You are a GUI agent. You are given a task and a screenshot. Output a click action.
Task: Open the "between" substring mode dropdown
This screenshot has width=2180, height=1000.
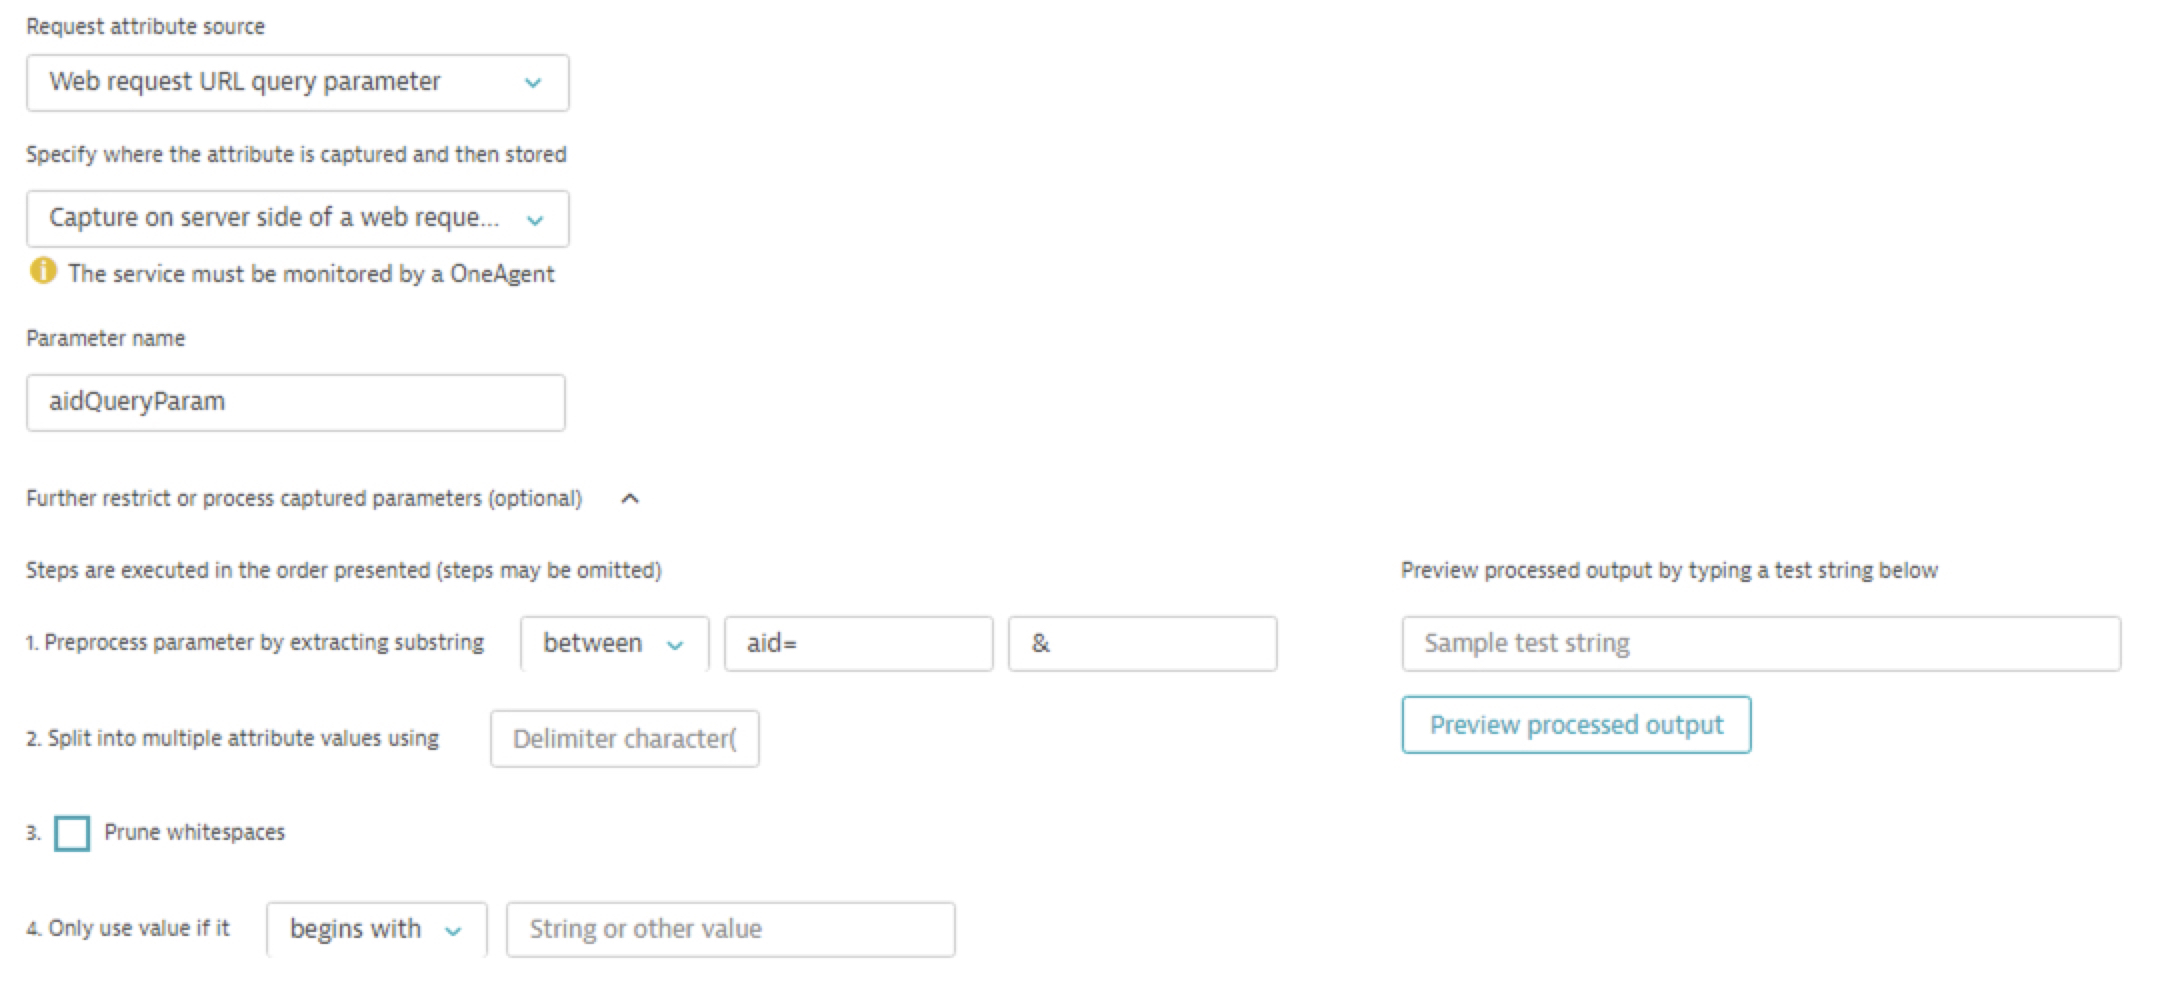pyautogui.click(x=613, y=643)
